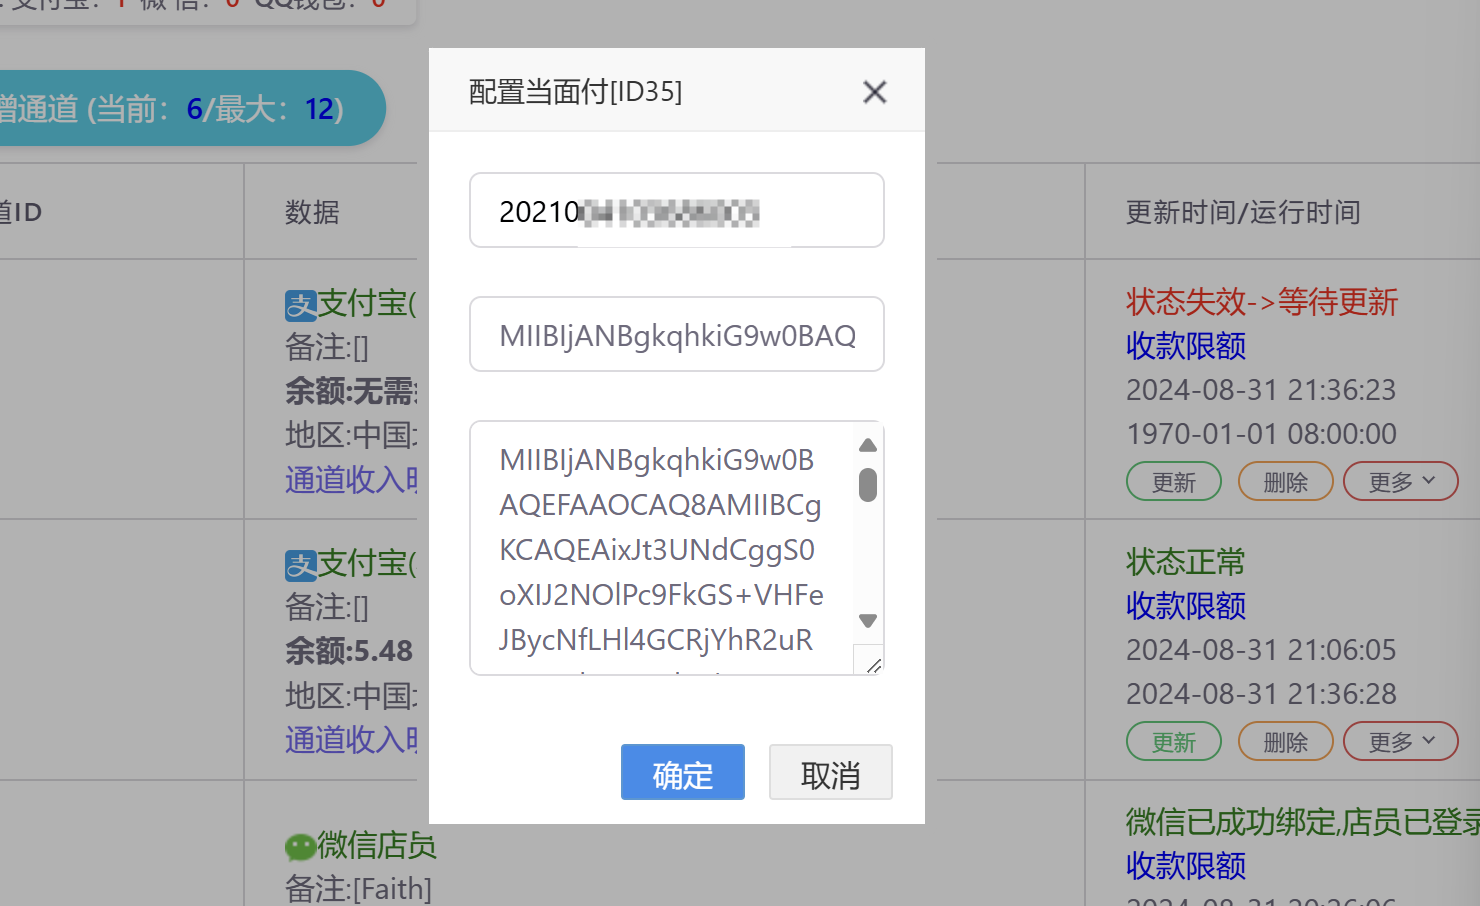Click WeChat icon beside 微信店员
The image size is (1480, 906).
click(x=301, y=847)
